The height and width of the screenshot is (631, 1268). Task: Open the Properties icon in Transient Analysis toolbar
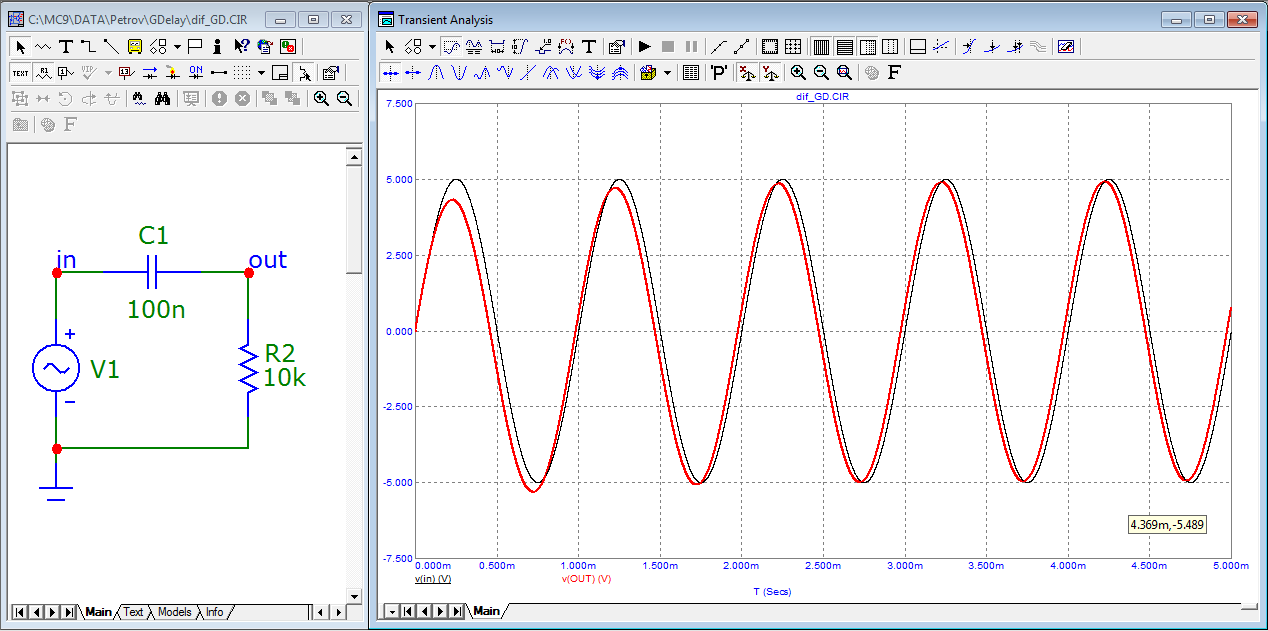point(617,46)
